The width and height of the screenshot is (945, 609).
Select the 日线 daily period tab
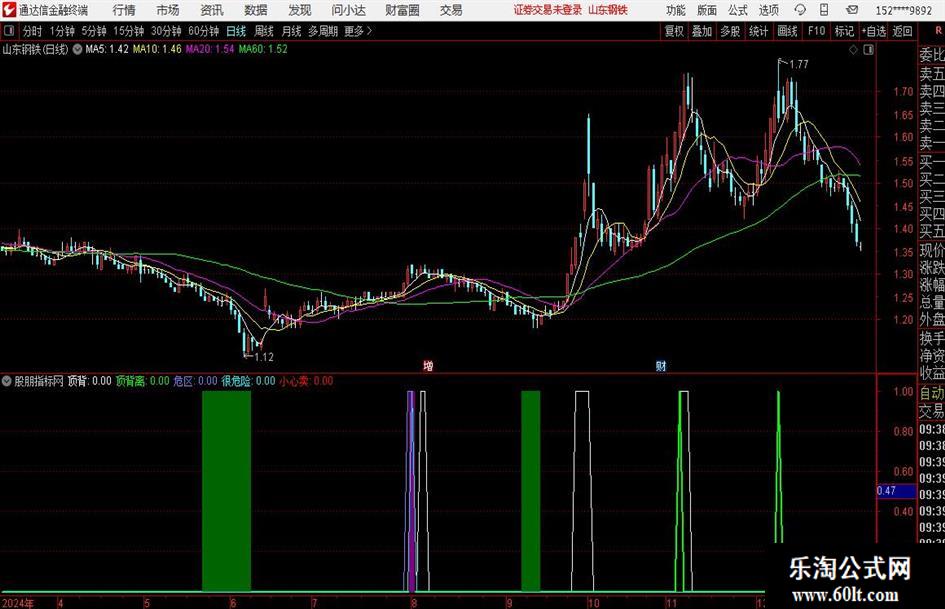[236, 31]
